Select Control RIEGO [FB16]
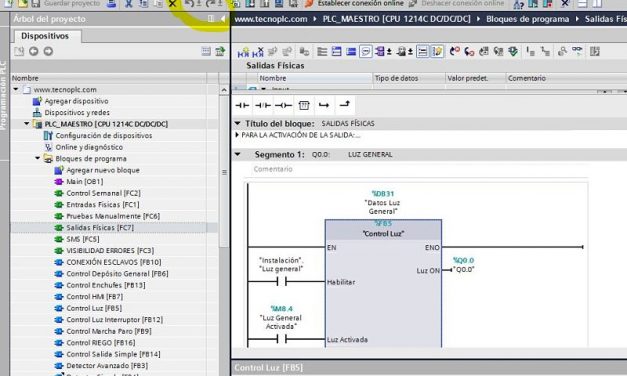This screenshot has width=627, height=376. (101, 343)
